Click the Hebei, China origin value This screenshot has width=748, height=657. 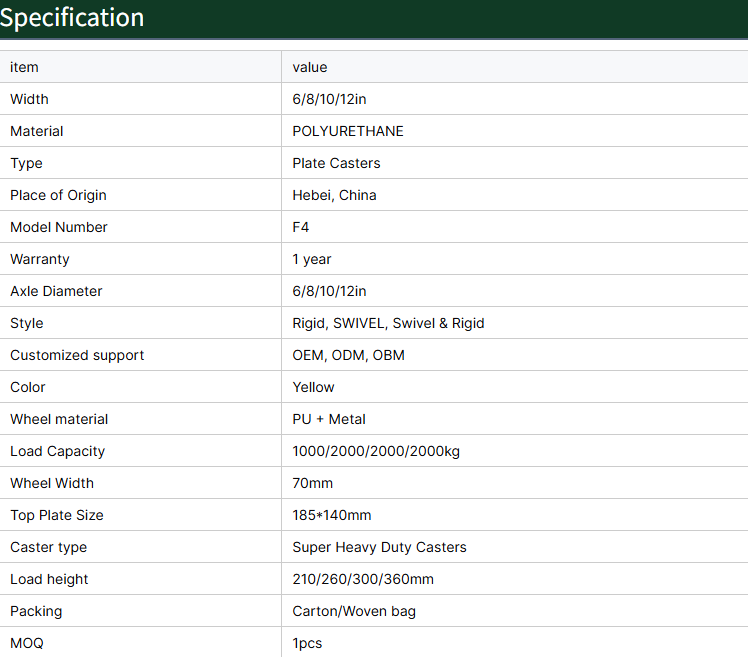334,195
